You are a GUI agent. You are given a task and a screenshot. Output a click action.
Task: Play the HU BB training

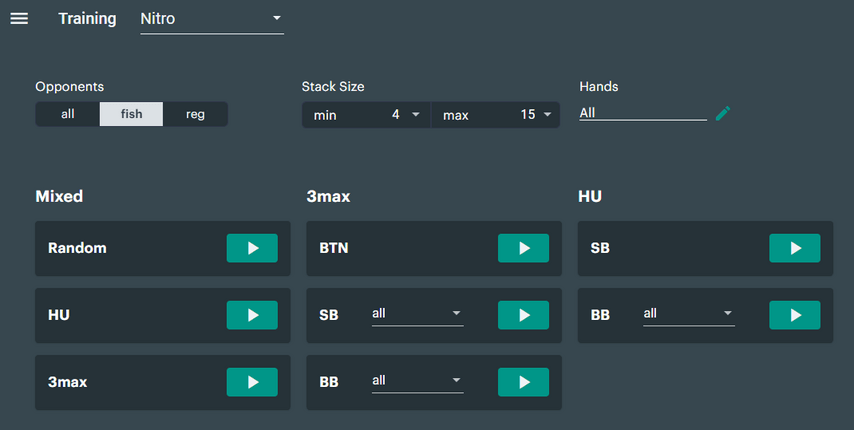(794, 315)
